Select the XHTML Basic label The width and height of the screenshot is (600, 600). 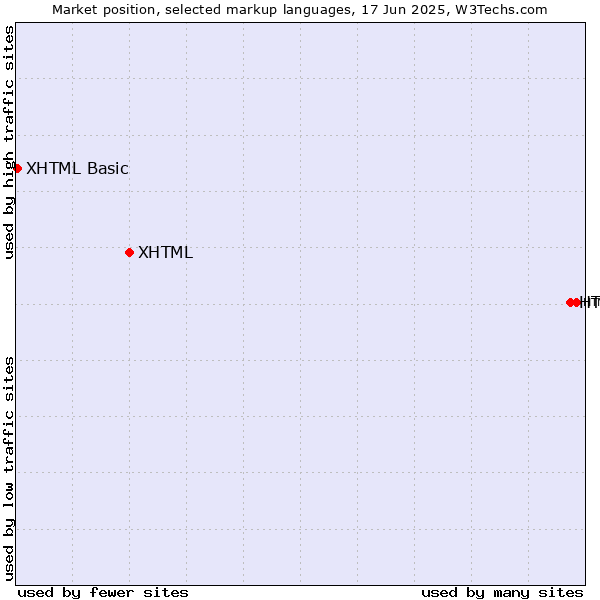click(x=77, y=169)
